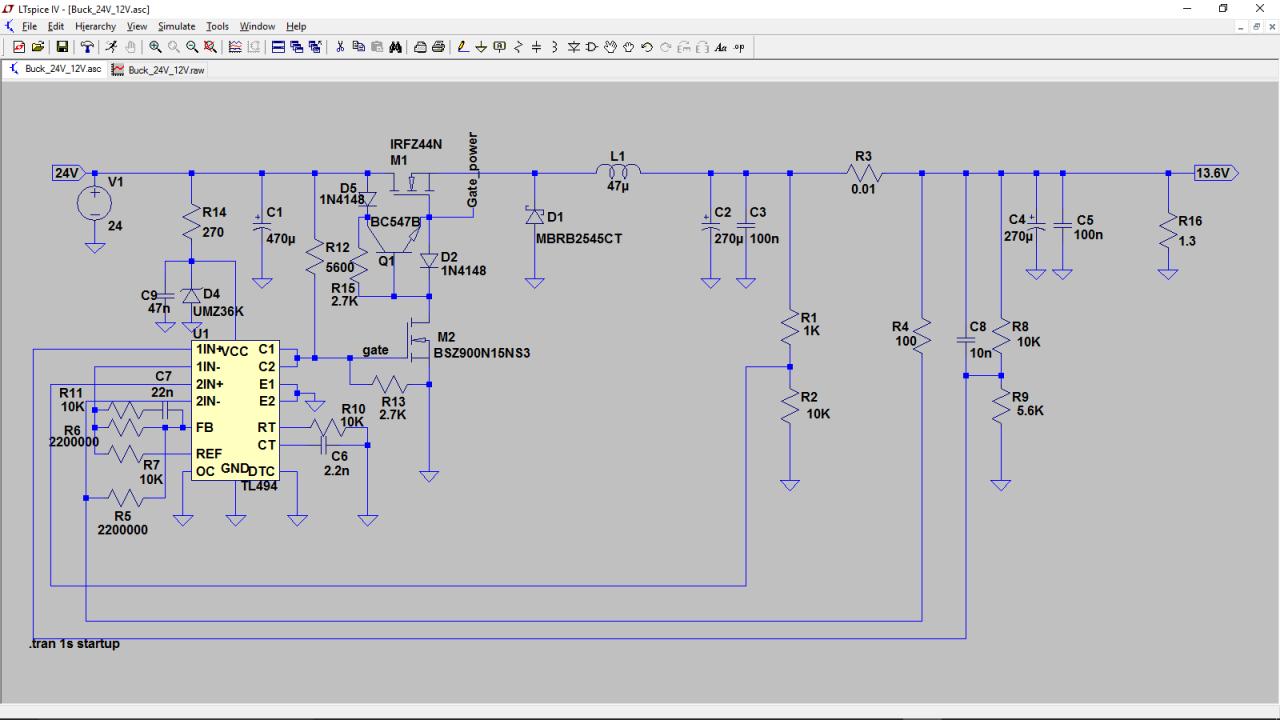Open the Control Panel hammer icon
This screenshot has height=720, width=1280.
tap(87, 47)
